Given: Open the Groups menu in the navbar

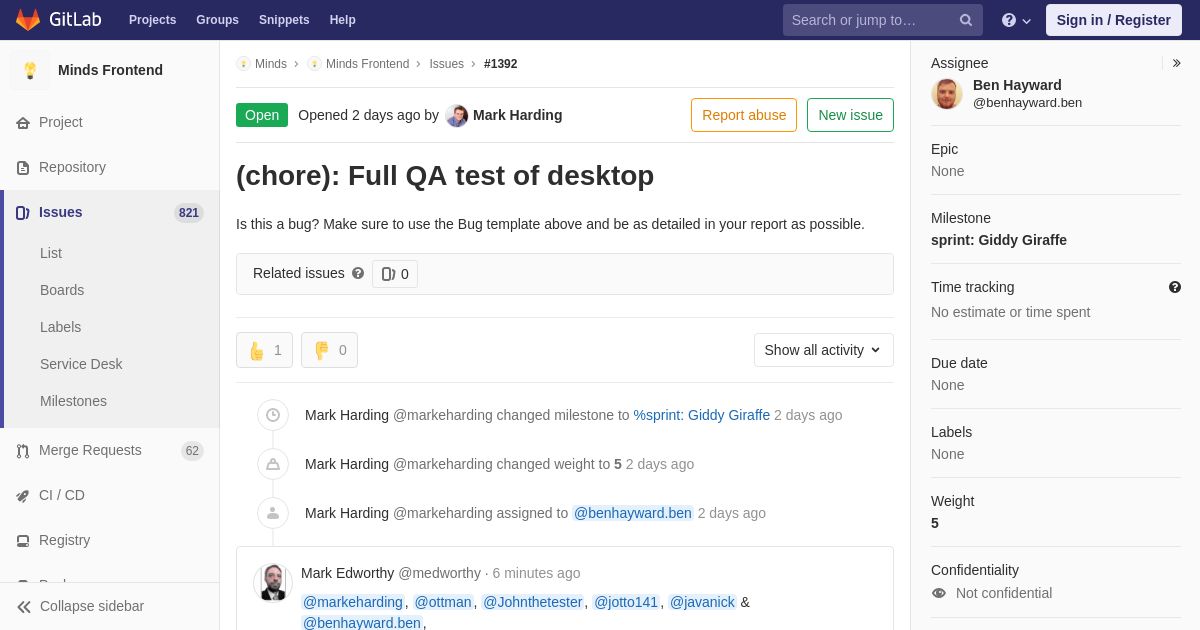Looking at the screenshot, I should [x=217, y=20].
